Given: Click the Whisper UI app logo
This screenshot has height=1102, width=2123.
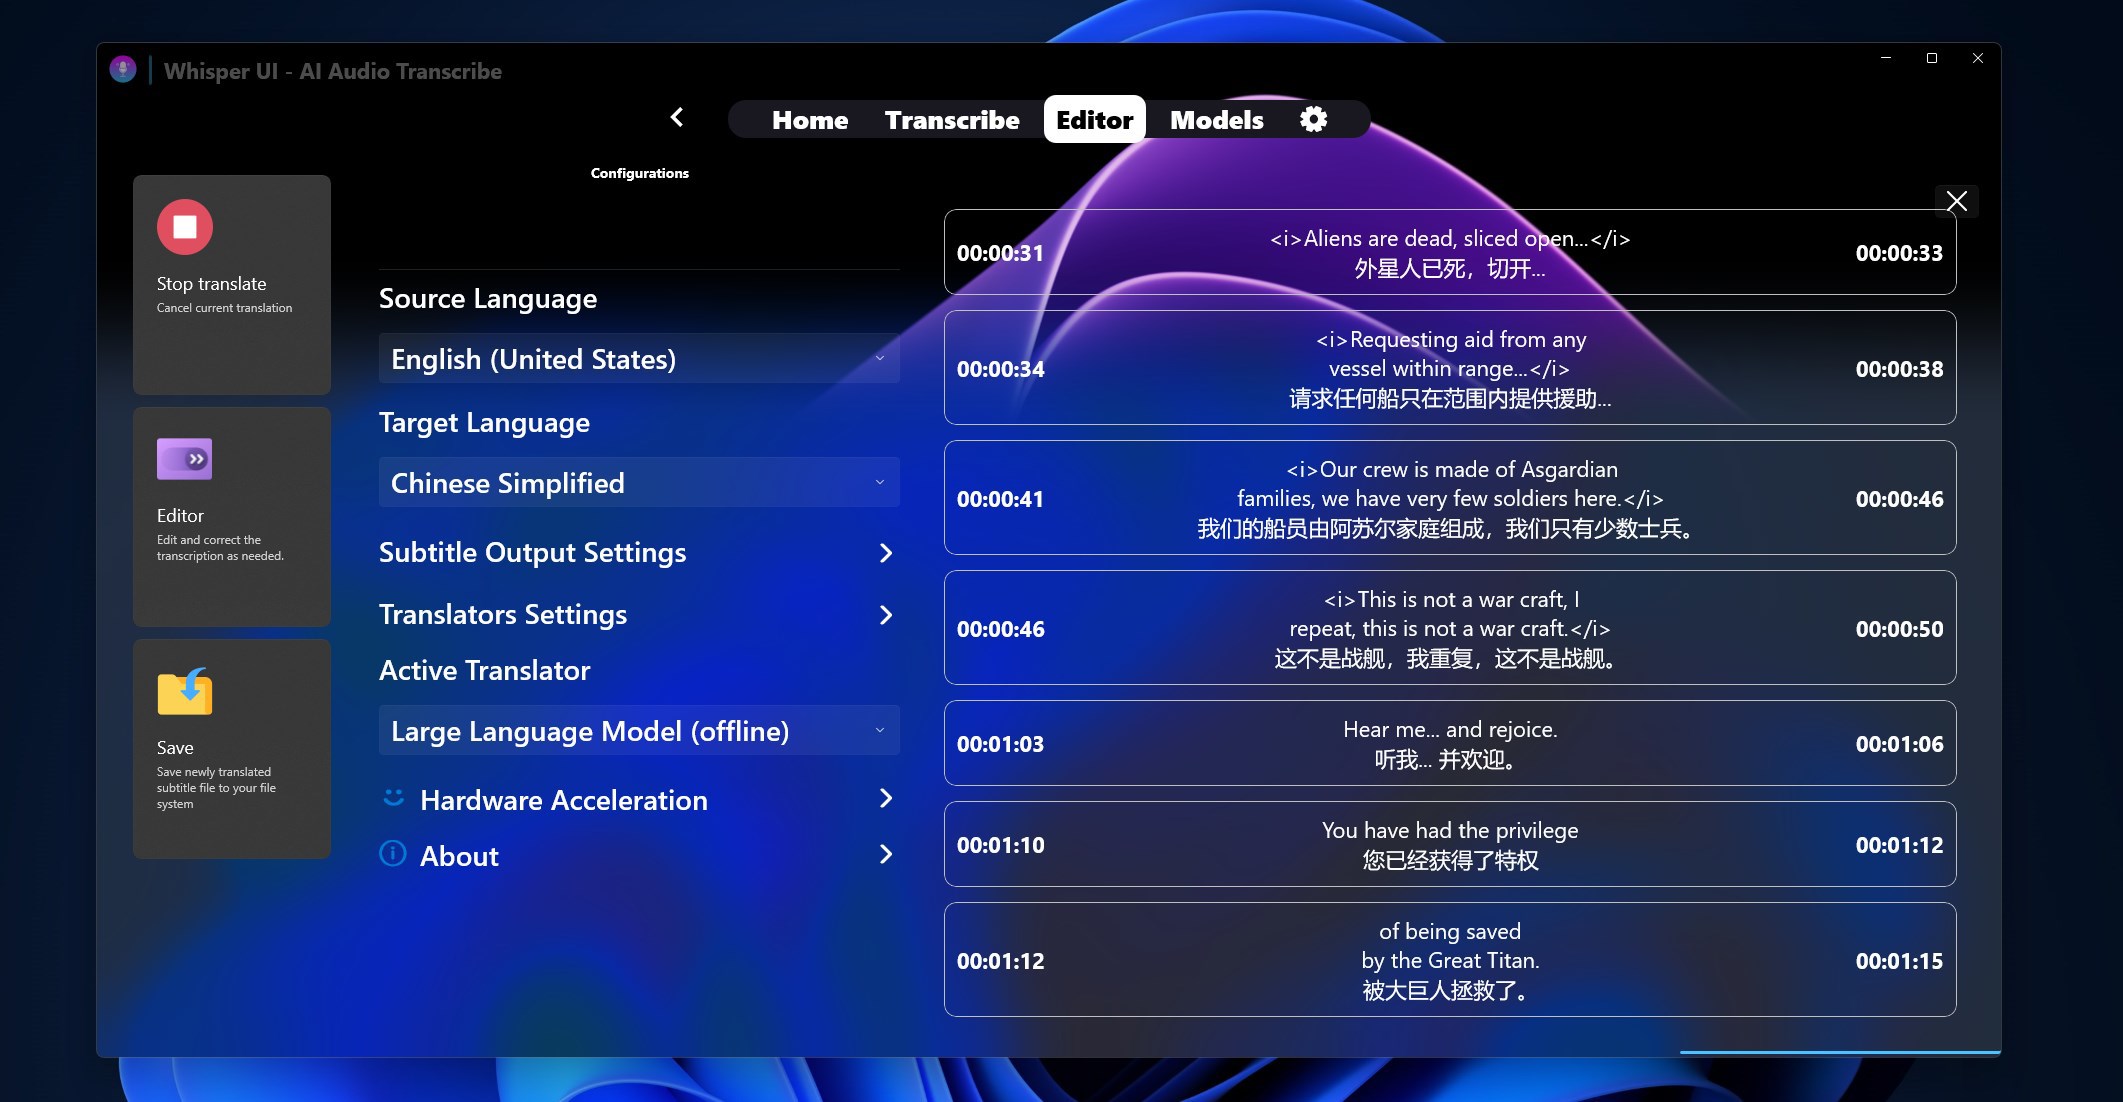Looking at the screenshot, I should (x=123, y=70).
